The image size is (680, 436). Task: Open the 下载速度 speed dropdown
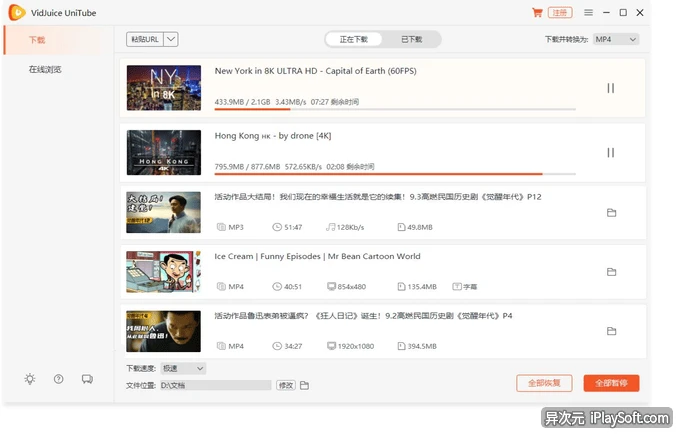tap(183, 369)
